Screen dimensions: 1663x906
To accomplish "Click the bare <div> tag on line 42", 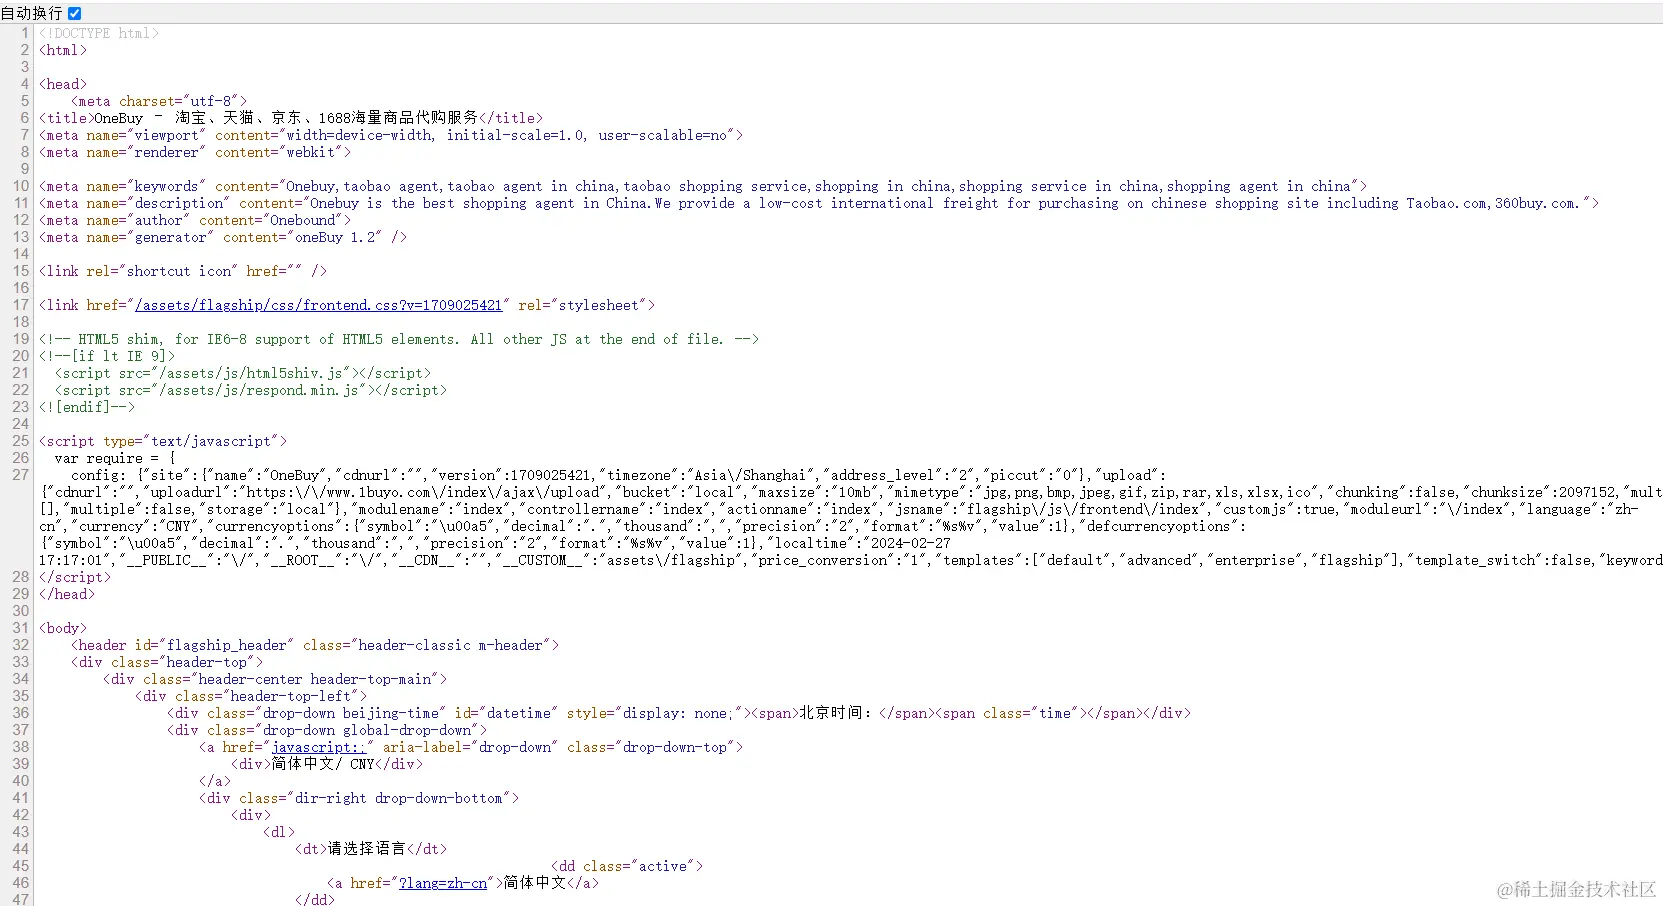I will [251, 815].
